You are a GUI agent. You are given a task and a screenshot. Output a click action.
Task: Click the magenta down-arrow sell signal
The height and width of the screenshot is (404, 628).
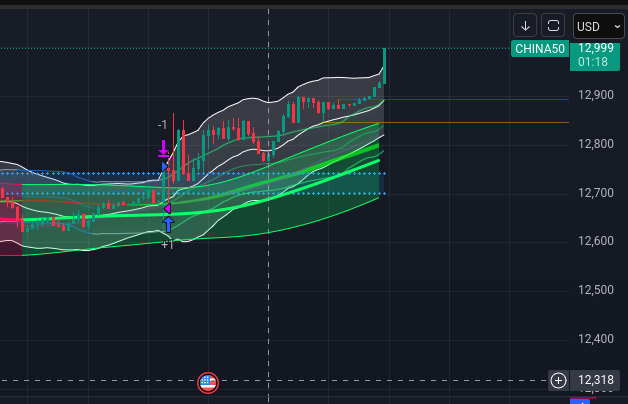tap(163, 148)
